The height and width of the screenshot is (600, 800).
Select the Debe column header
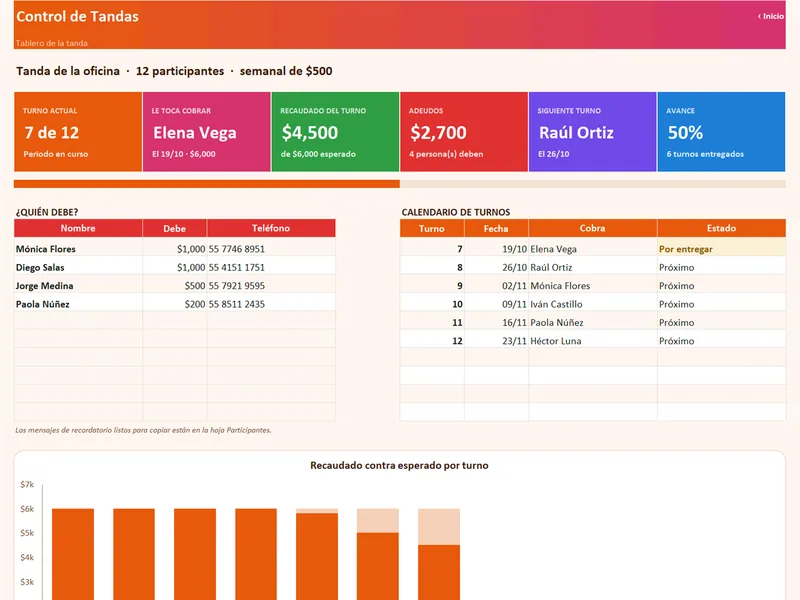click(174, 228)
